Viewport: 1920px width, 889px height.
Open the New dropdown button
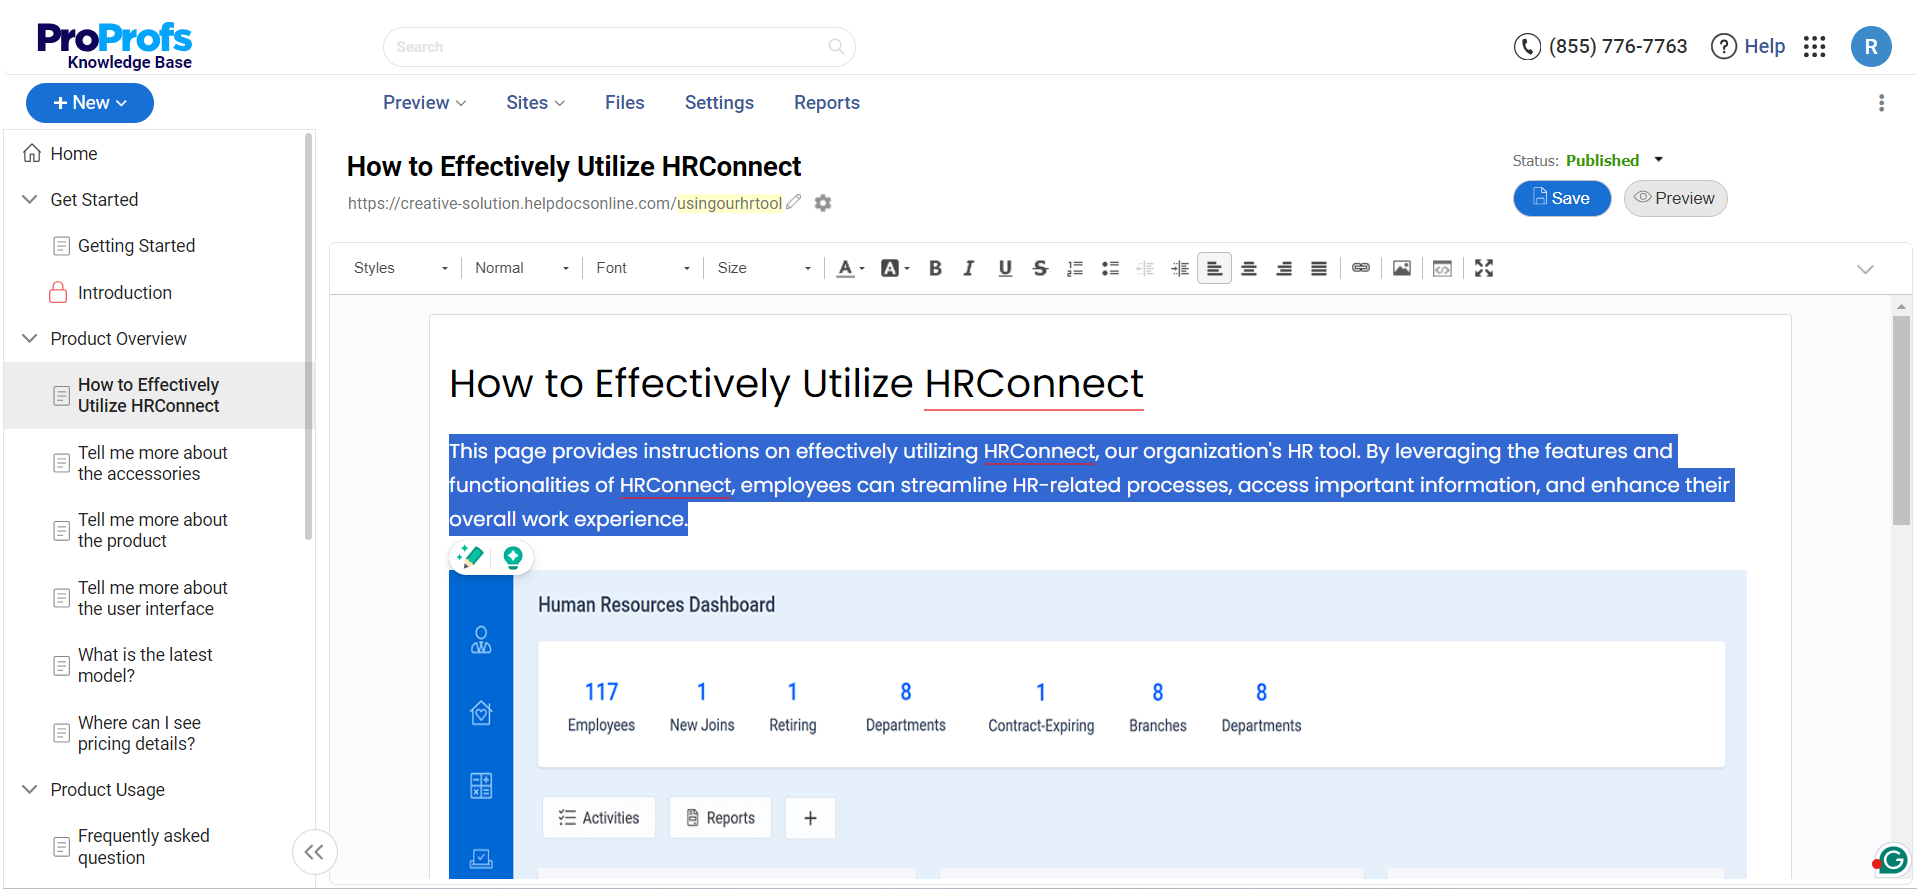(x=90, y=103)
